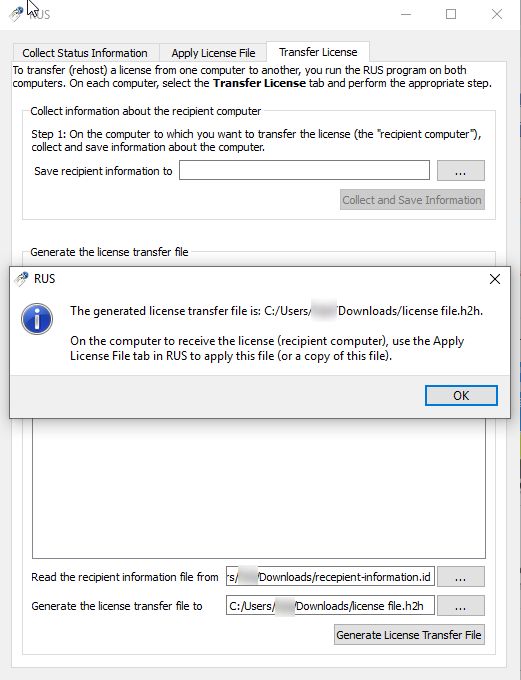Browse for the recipient information file

461,577
